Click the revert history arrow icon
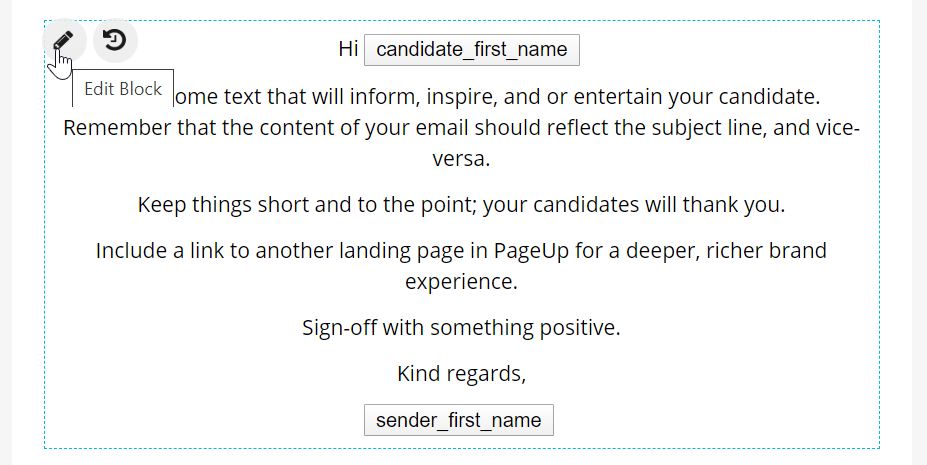 point(115,41)
